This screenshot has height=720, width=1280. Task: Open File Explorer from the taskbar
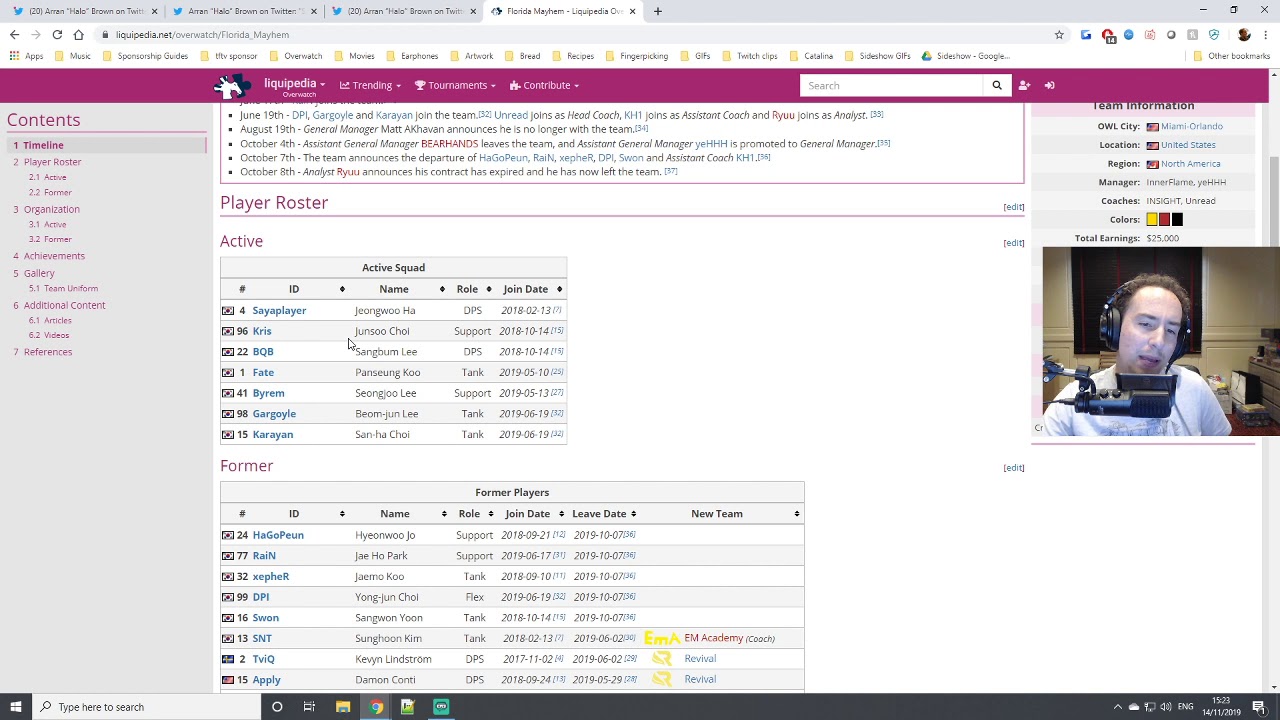343,707
